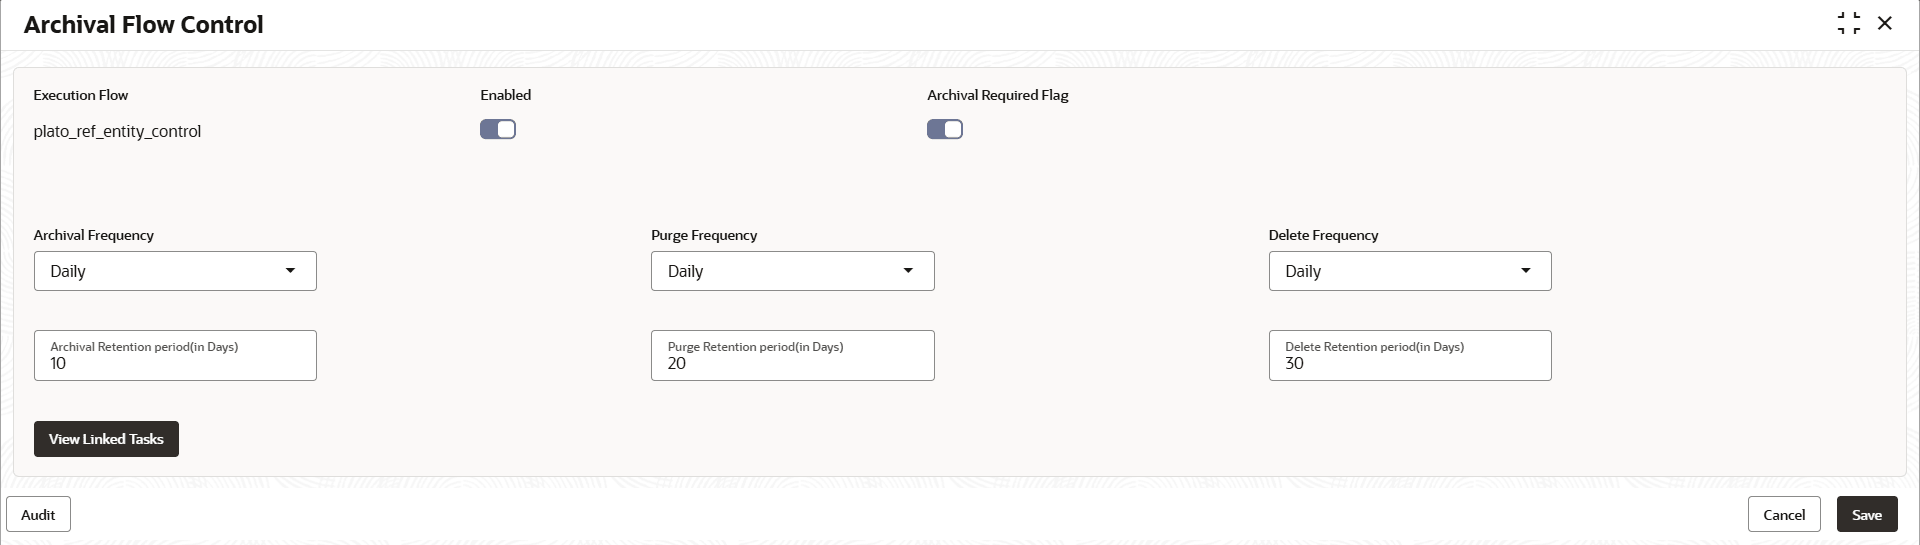Click the Purge Frequency dropdown arrow
Viewport: 1920px width, 545px height.
click(908, 271)
